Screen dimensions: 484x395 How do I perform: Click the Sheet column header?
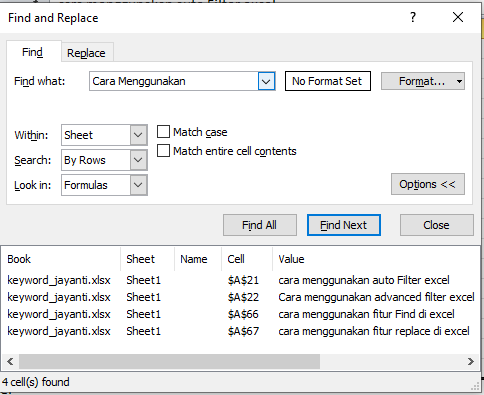click(x=147, y=259)
